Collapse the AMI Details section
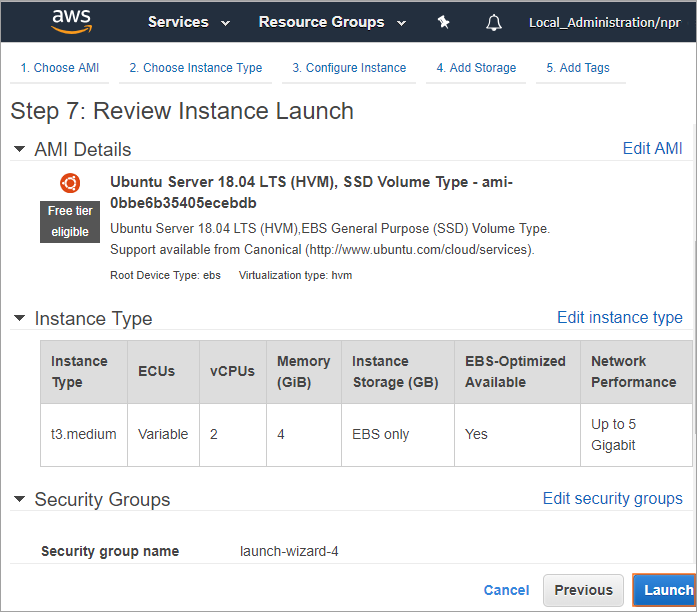Screen dimensions: 697x612 tap(20, 149)
